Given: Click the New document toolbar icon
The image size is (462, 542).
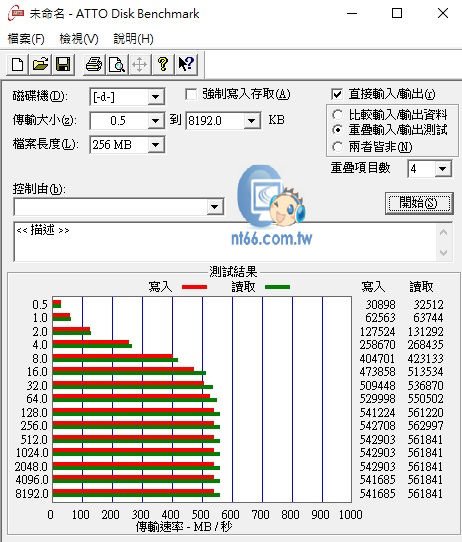Looking at the screenshot, I should (18, 64).
